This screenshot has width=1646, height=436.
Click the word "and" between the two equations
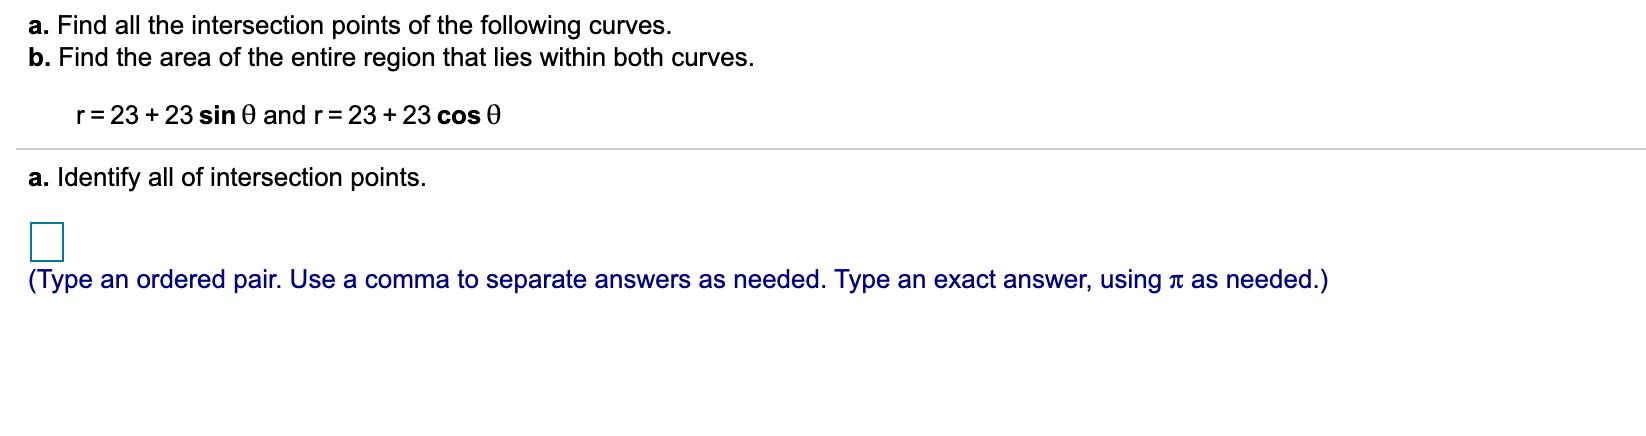click(285, 115)
